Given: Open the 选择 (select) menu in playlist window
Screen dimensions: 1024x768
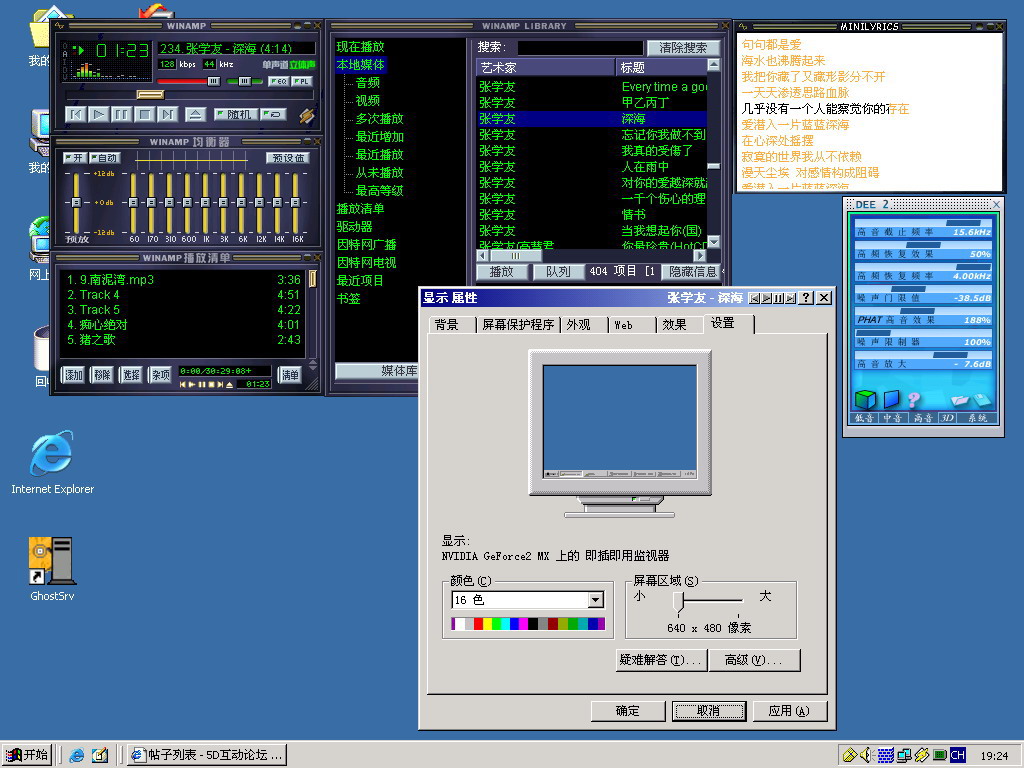Looking at the screenshot, I should tap(131, 374).
